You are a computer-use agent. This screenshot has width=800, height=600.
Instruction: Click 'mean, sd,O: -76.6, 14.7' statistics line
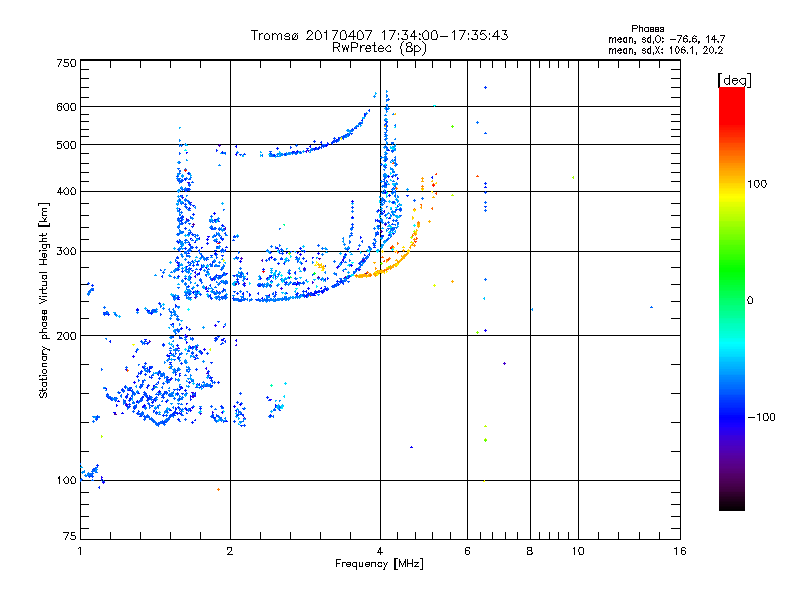pos(666,39)
